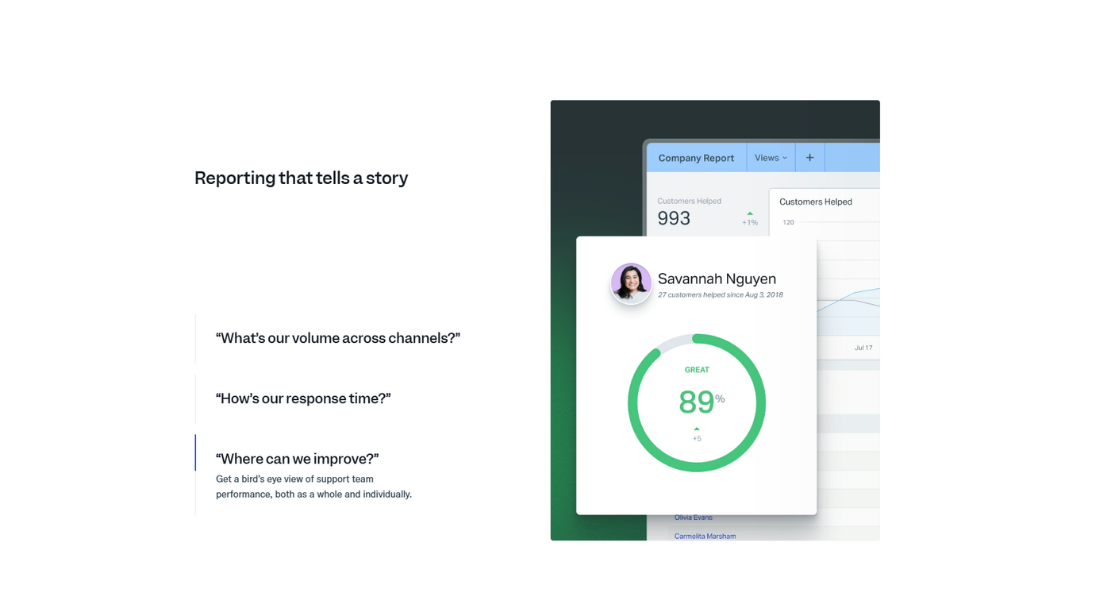
Task: Click the +5 indicator below 89%
Action: tap(697, 437)
